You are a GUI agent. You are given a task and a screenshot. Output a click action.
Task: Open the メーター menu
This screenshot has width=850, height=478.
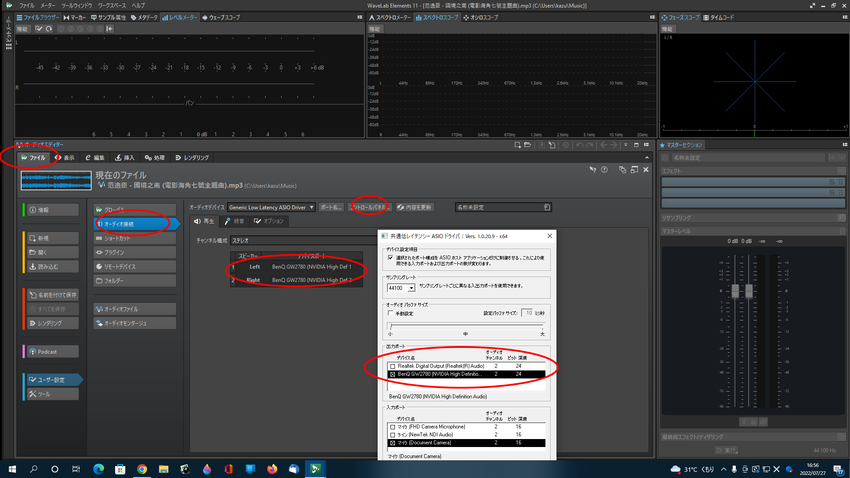click(x=48, y=5)
